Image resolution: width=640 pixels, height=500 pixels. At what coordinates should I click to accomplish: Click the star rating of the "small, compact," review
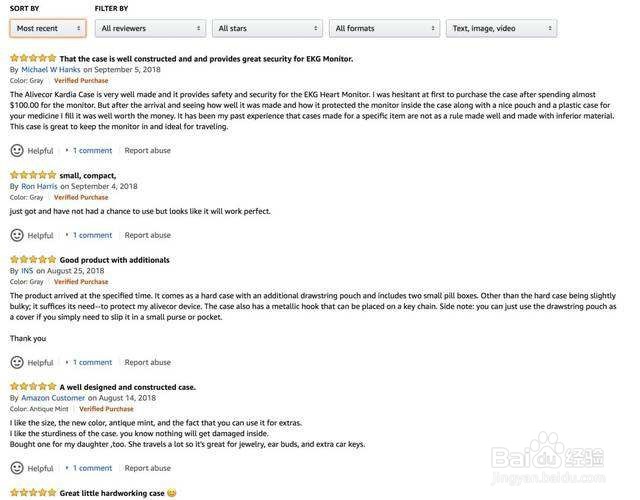pos(33,175)
